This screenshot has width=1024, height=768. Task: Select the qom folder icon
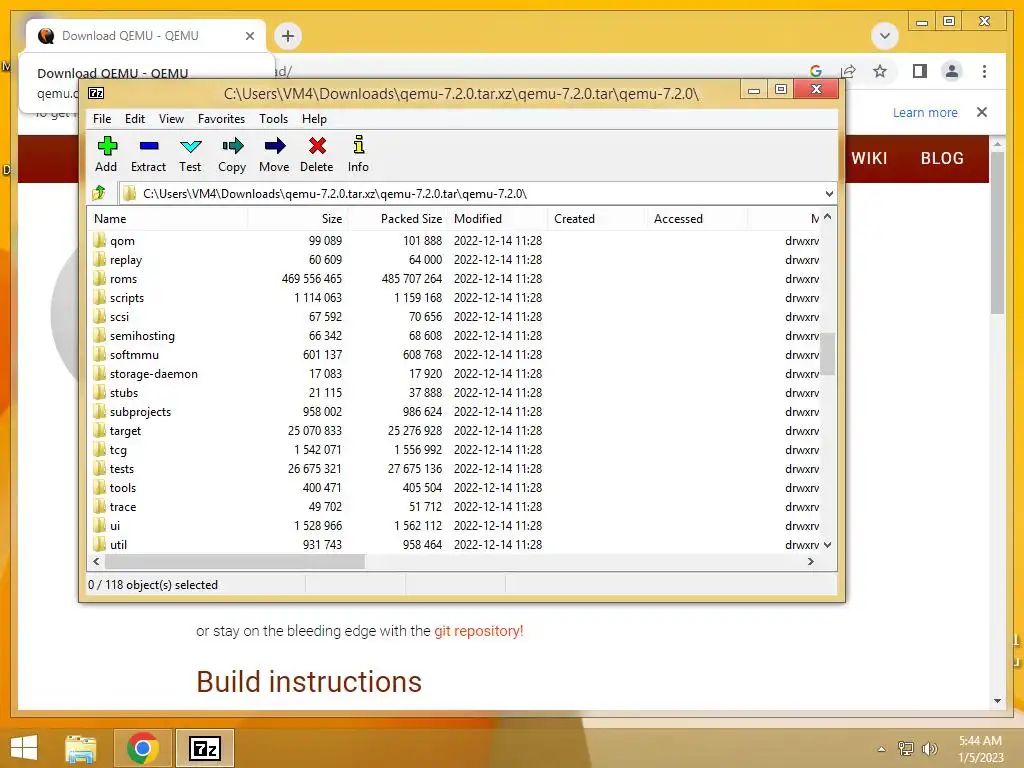click(x=99, y=240)
